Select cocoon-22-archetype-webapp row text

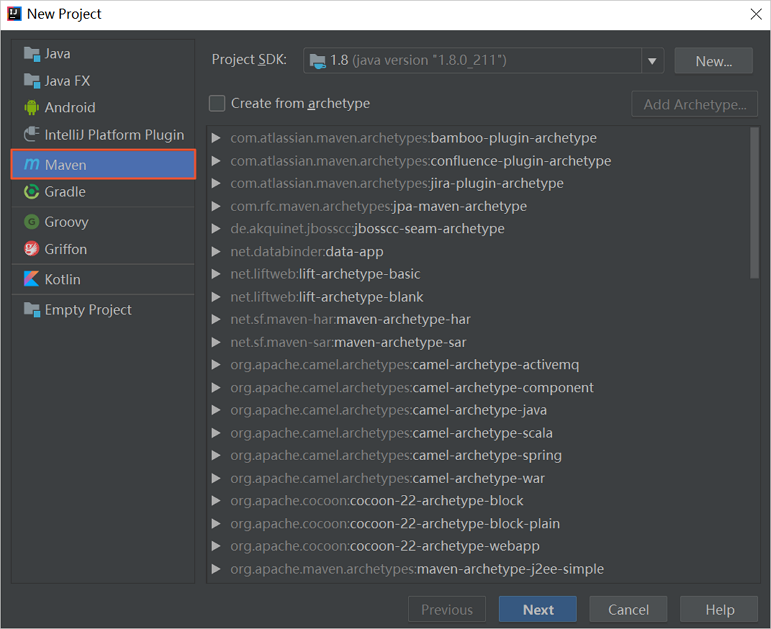[x=385, y=546]
